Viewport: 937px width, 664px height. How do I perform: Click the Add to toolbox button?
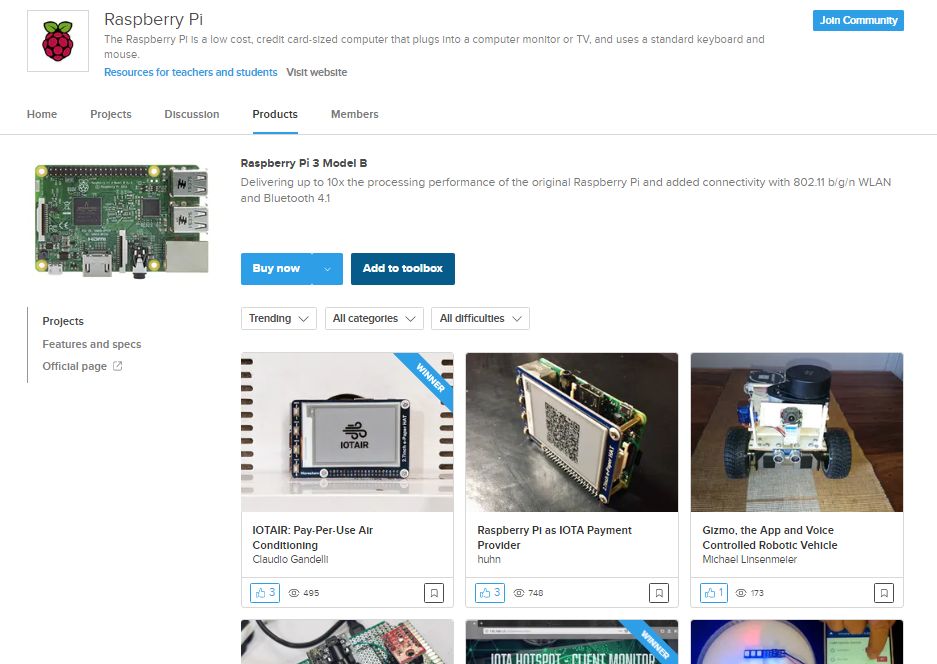point(403,269)
